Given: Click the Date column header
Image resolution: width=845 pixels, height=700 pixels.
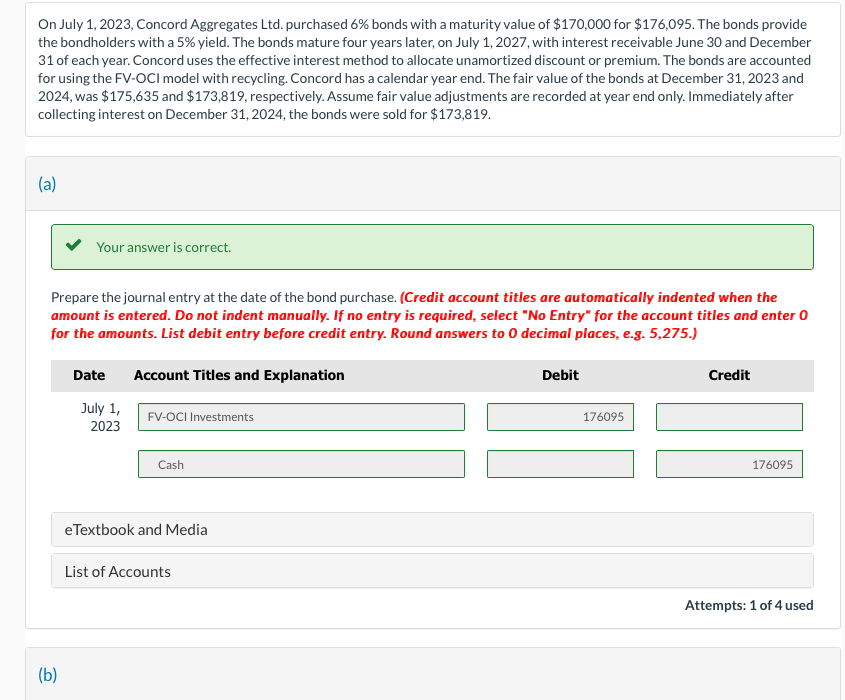Looking at the screenshot, I should pos(89,375).
